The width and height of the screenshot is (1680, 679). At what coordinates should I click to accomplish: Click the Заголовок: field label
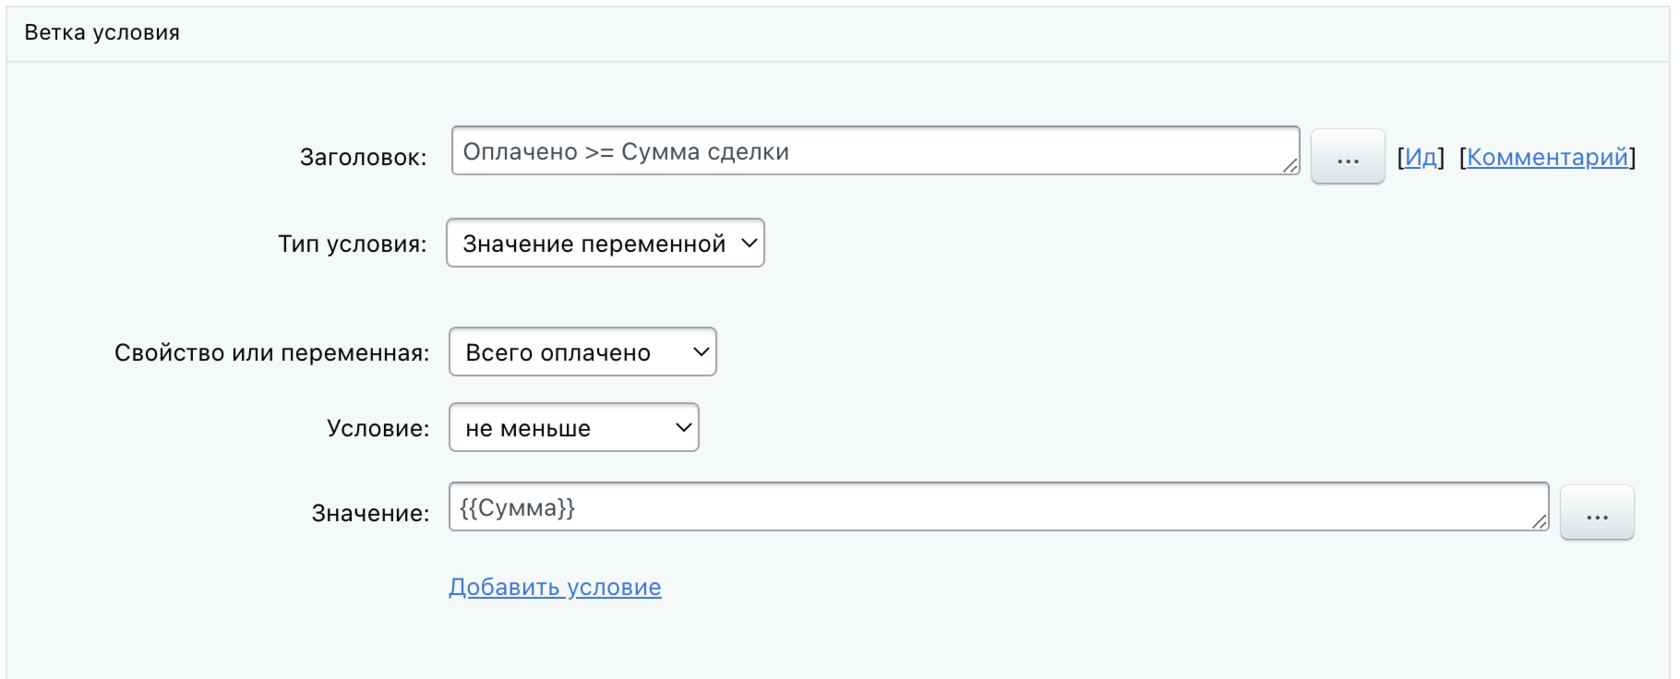[x=363, y=157]
